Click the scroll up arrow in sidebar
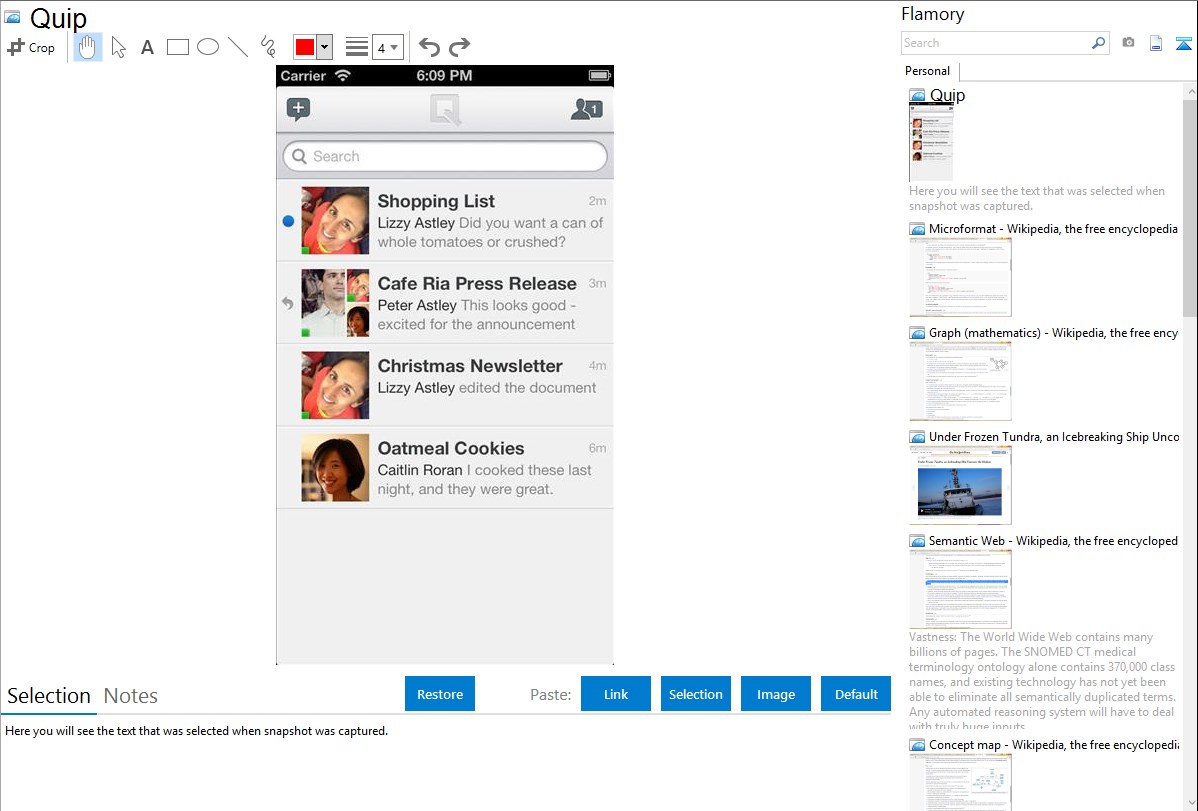Screen dimensions: 1198x811 coord(1190,91)
